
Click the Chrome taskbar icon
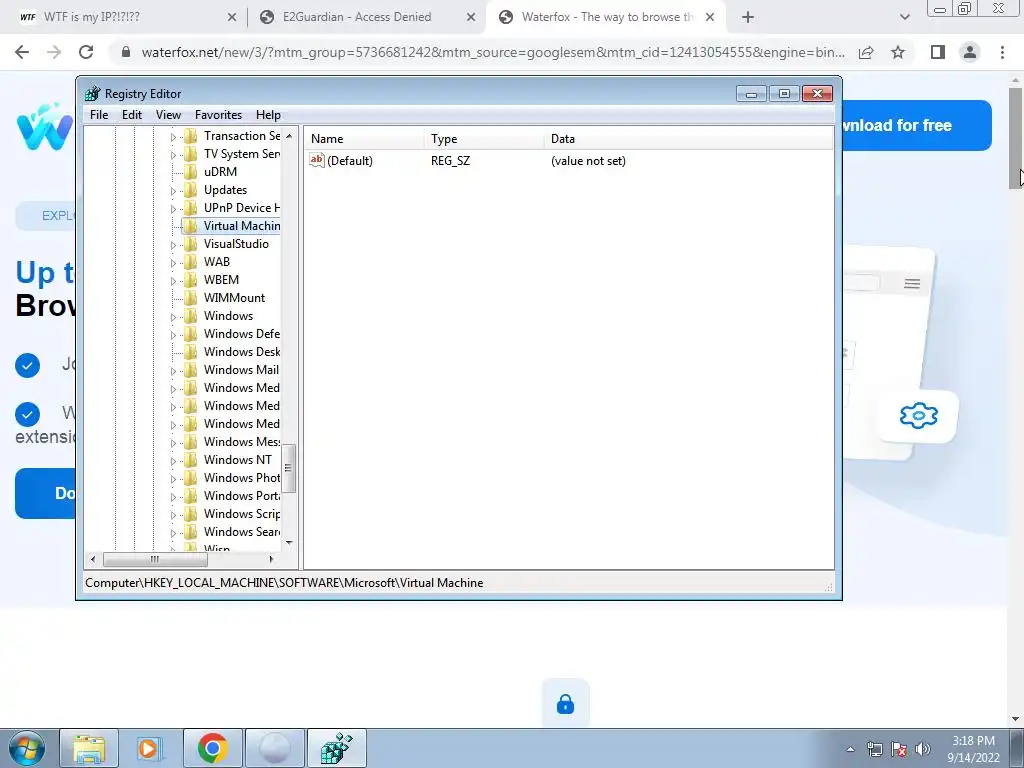coord(212,748)
